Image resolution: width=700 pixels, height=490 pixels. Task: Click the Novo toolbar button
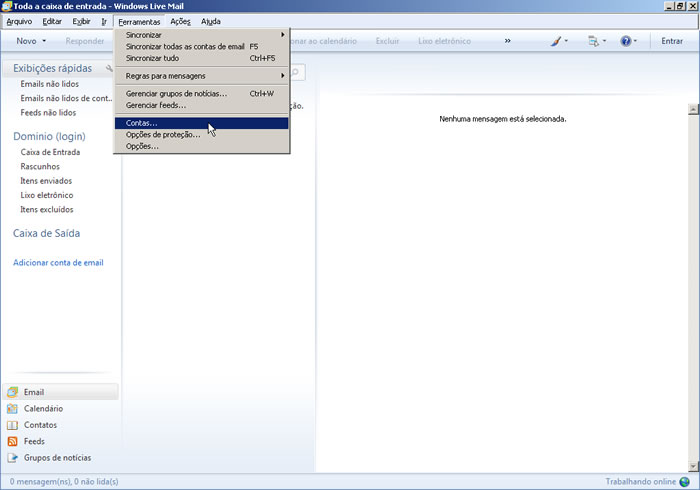[26, 41]
